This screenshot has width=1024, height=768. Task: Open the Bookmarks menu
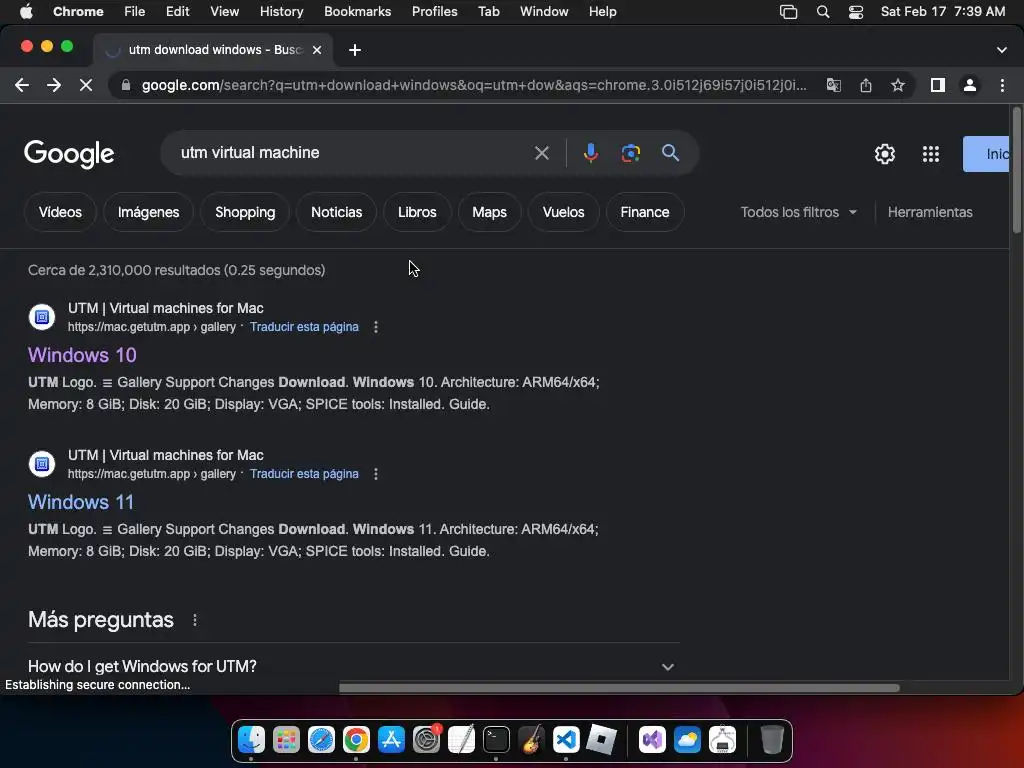(x=357, y=12)
